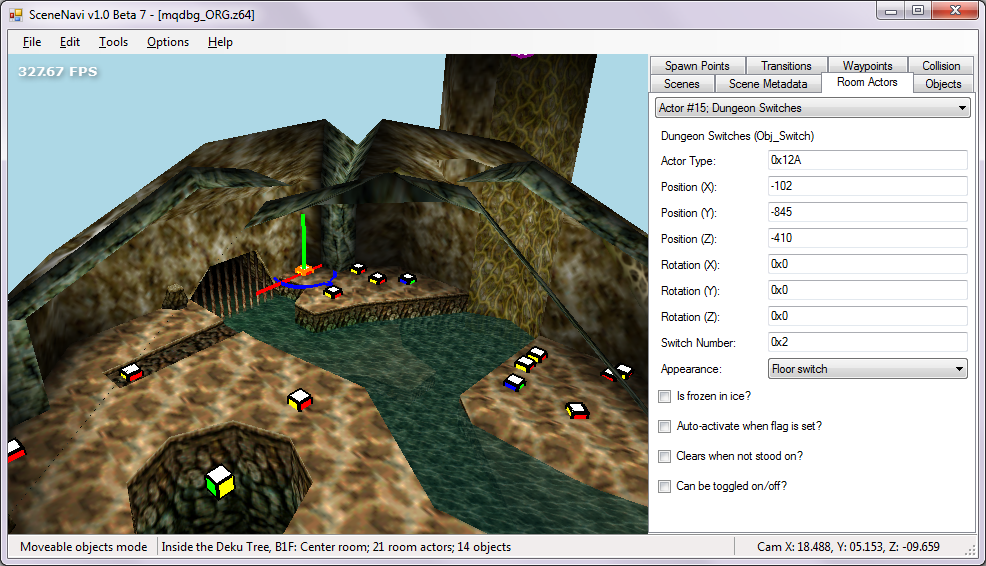Toggle Auto-activate when flag is set
The image size is (986, 566).
[665, 426]
